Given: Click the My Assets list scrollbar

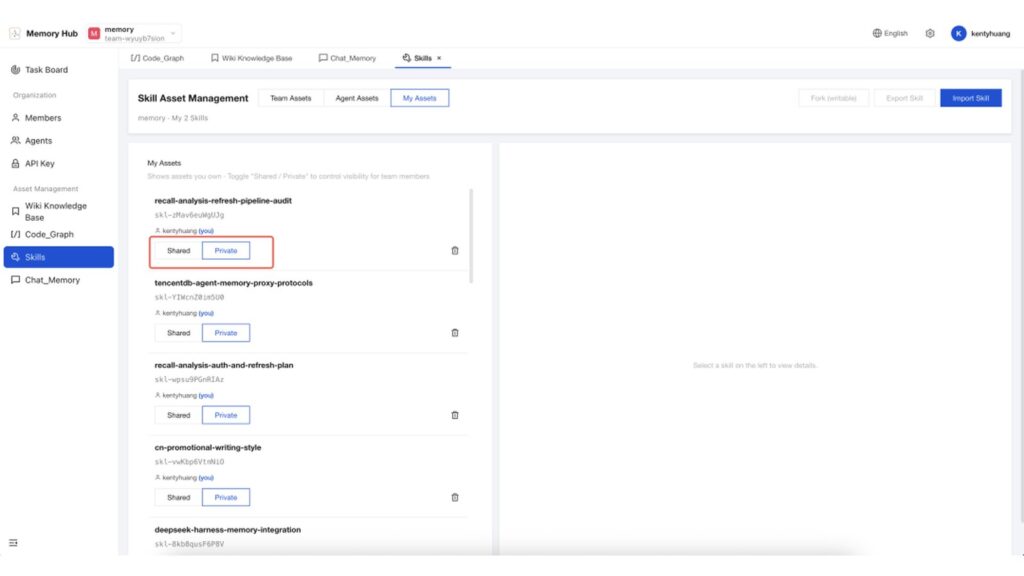Looking at the screenshot, I should (471, 236).
